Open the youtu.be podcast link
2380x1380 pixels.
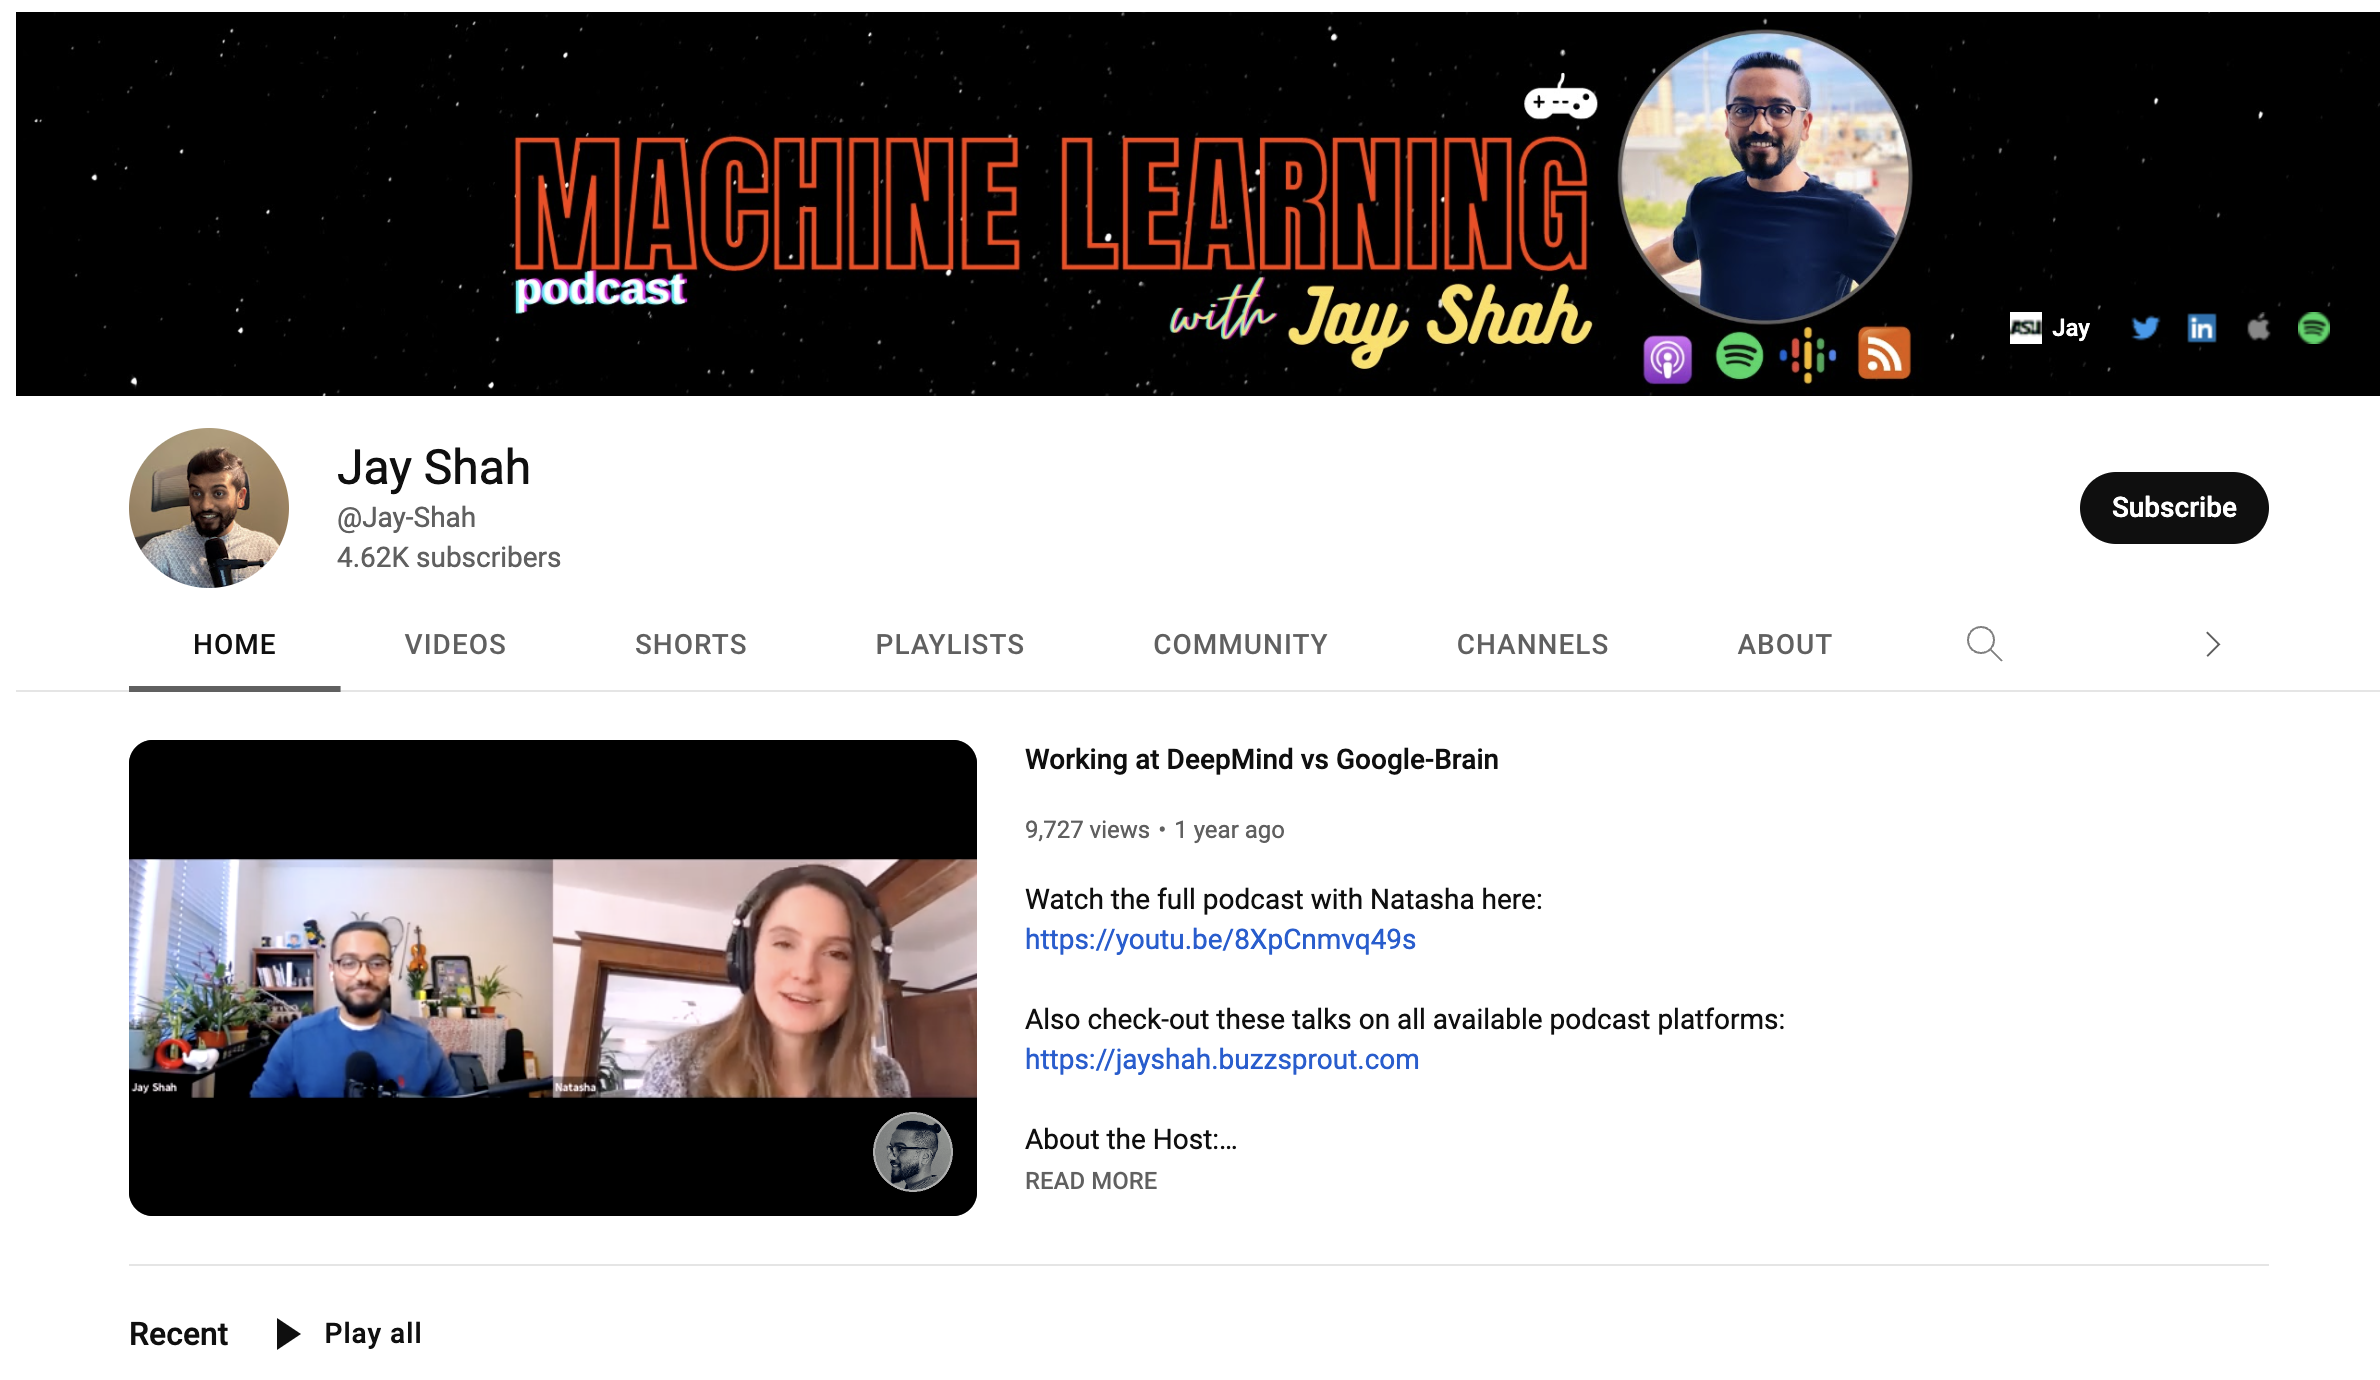1219,939
